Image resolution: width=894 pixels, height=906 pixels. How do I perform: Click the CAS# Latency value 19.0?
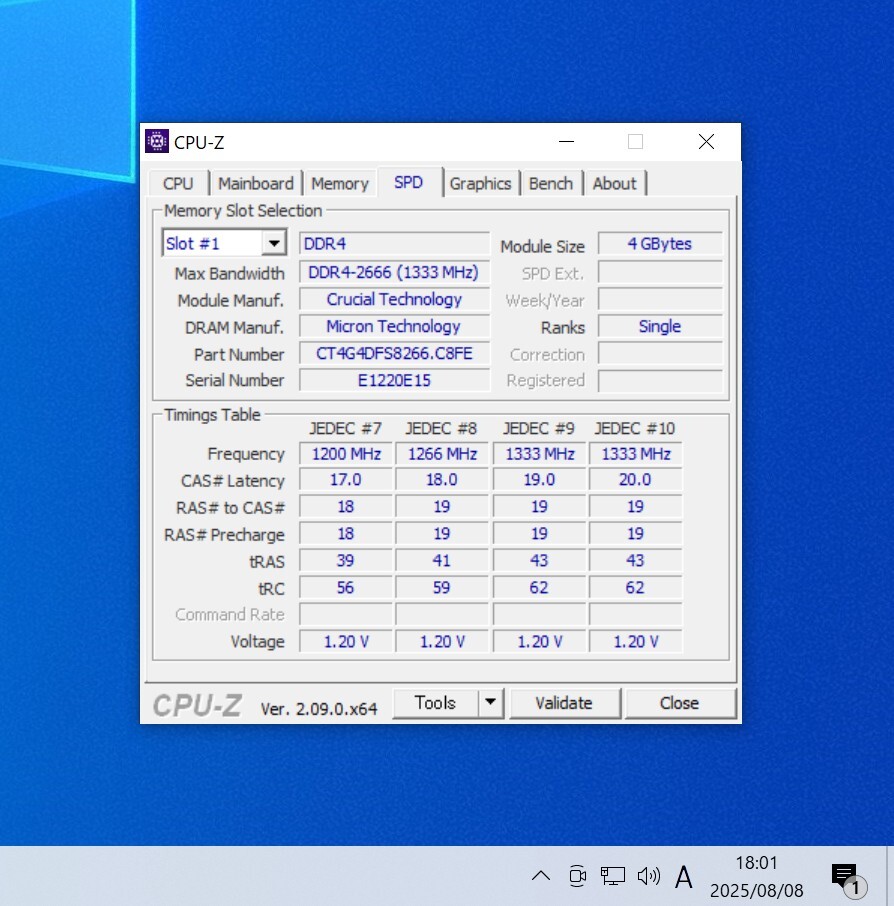[539, 480]
